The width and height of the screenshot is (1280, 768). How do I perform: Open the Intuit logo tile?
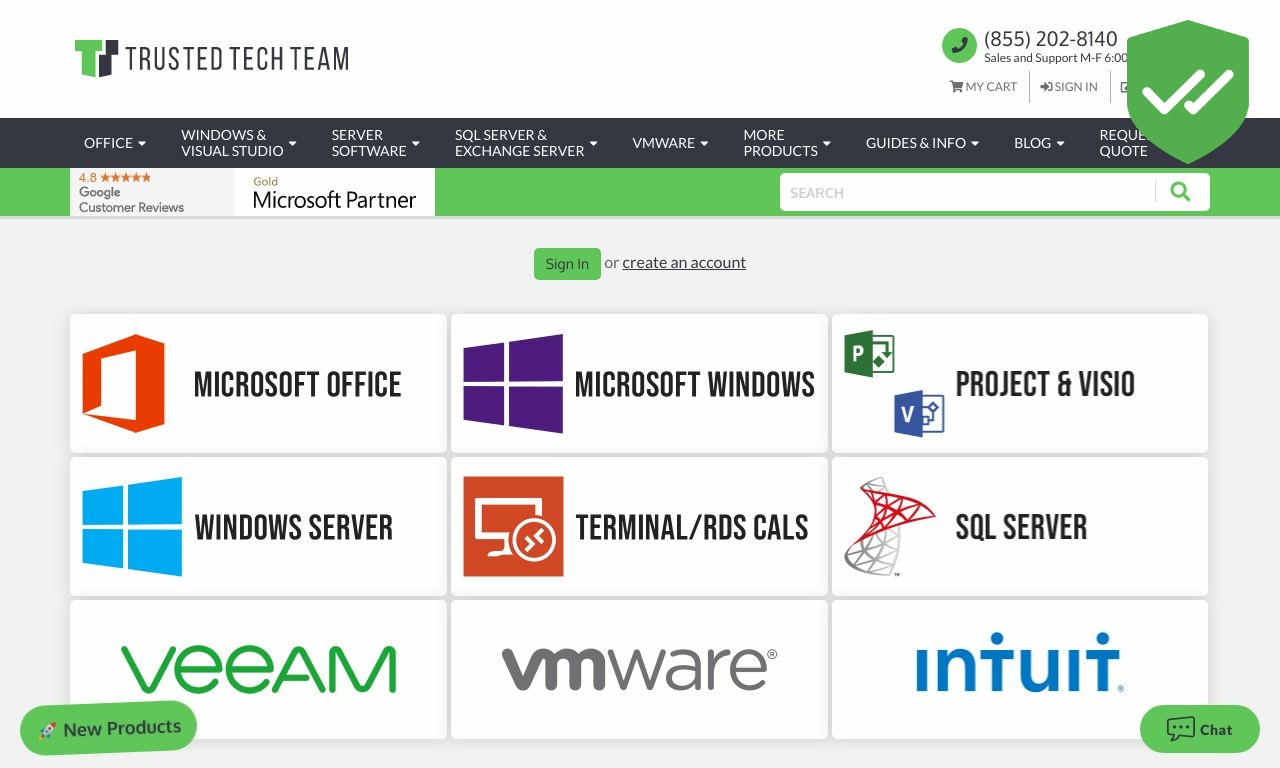[x=1020, y=669]
